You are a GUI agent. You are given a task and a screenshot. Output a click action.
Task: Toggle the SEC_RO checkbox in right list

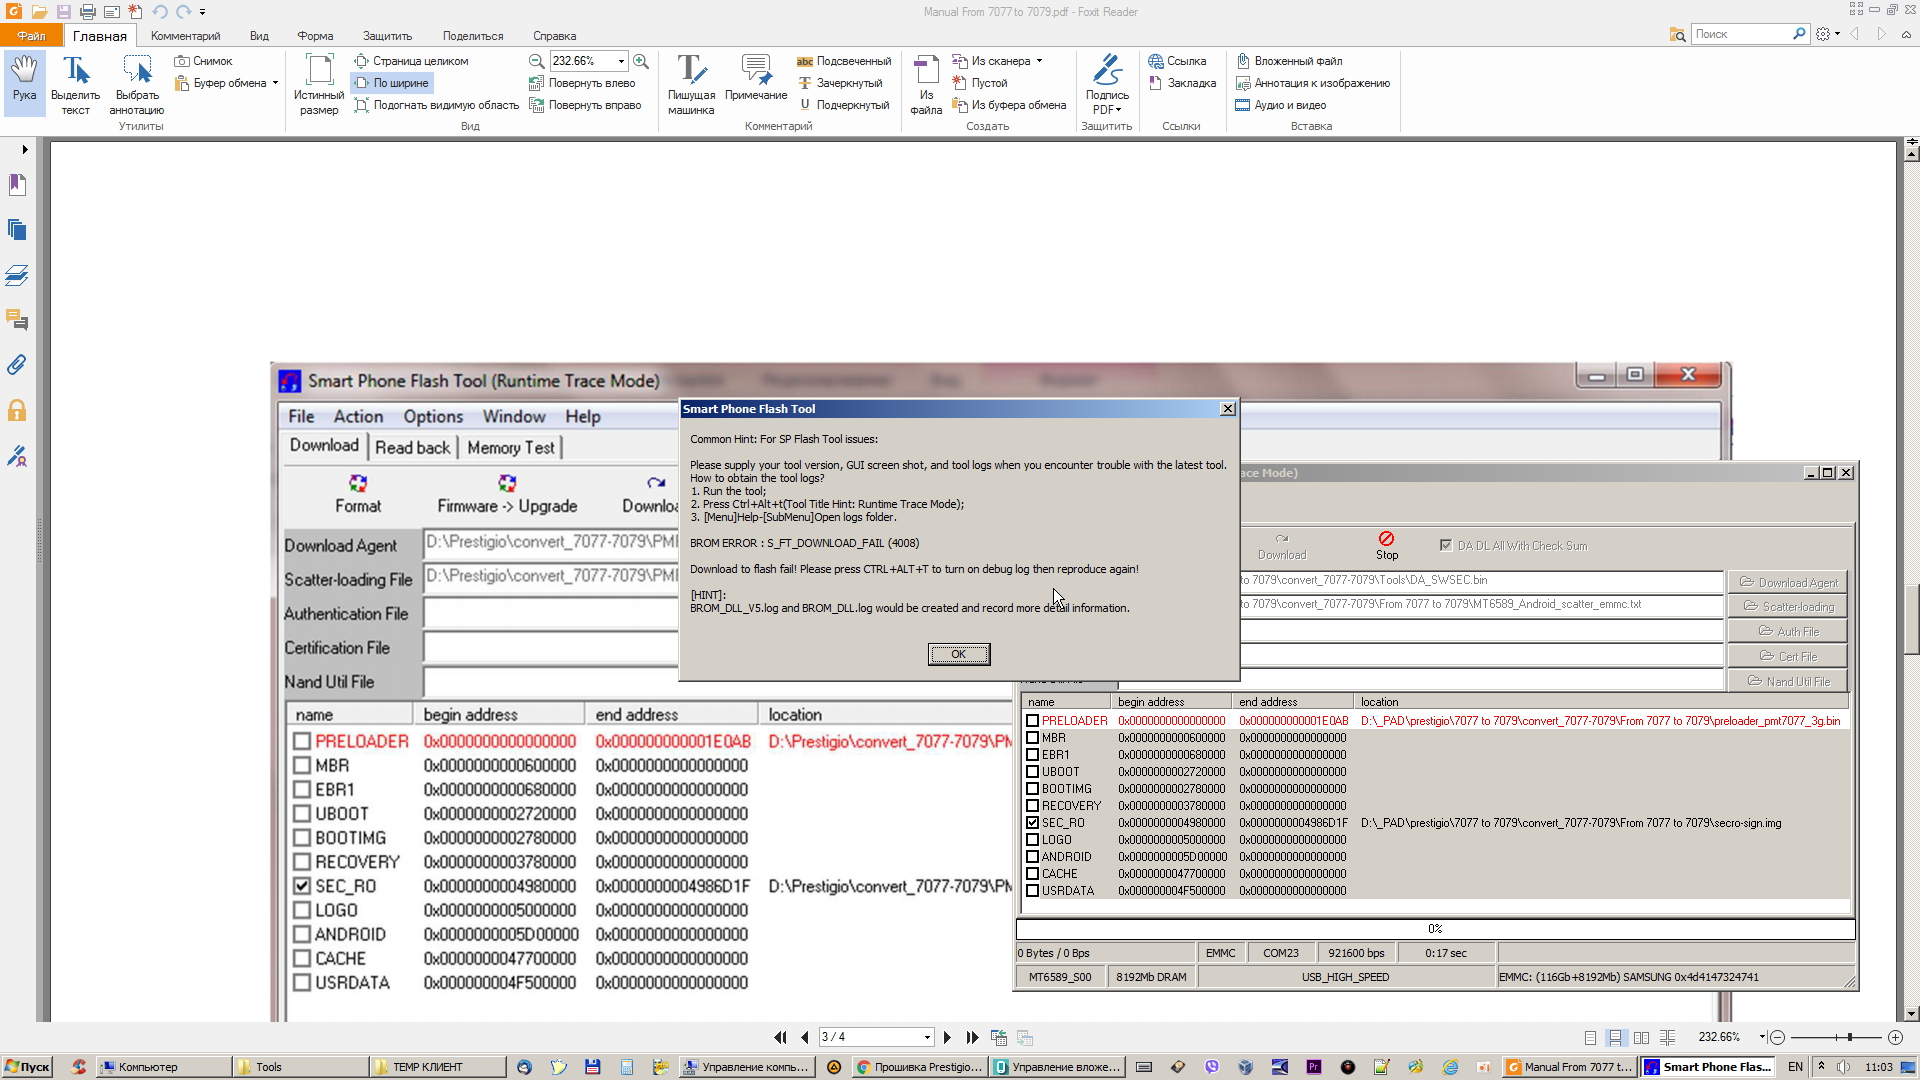[1032, 823]
